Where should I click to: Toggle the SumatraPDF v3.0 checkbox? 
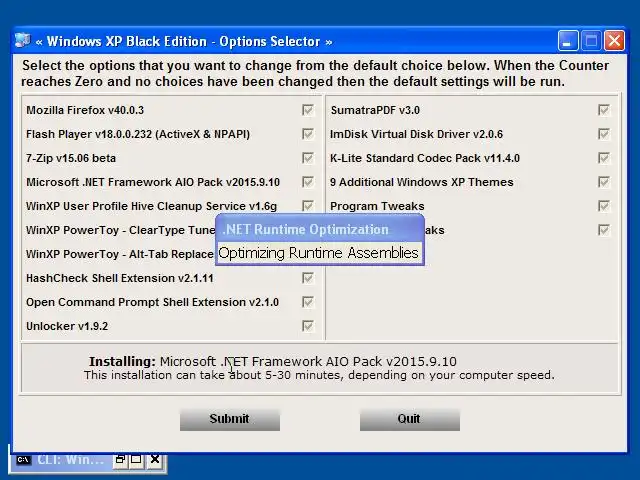click(x=604, y=110)
